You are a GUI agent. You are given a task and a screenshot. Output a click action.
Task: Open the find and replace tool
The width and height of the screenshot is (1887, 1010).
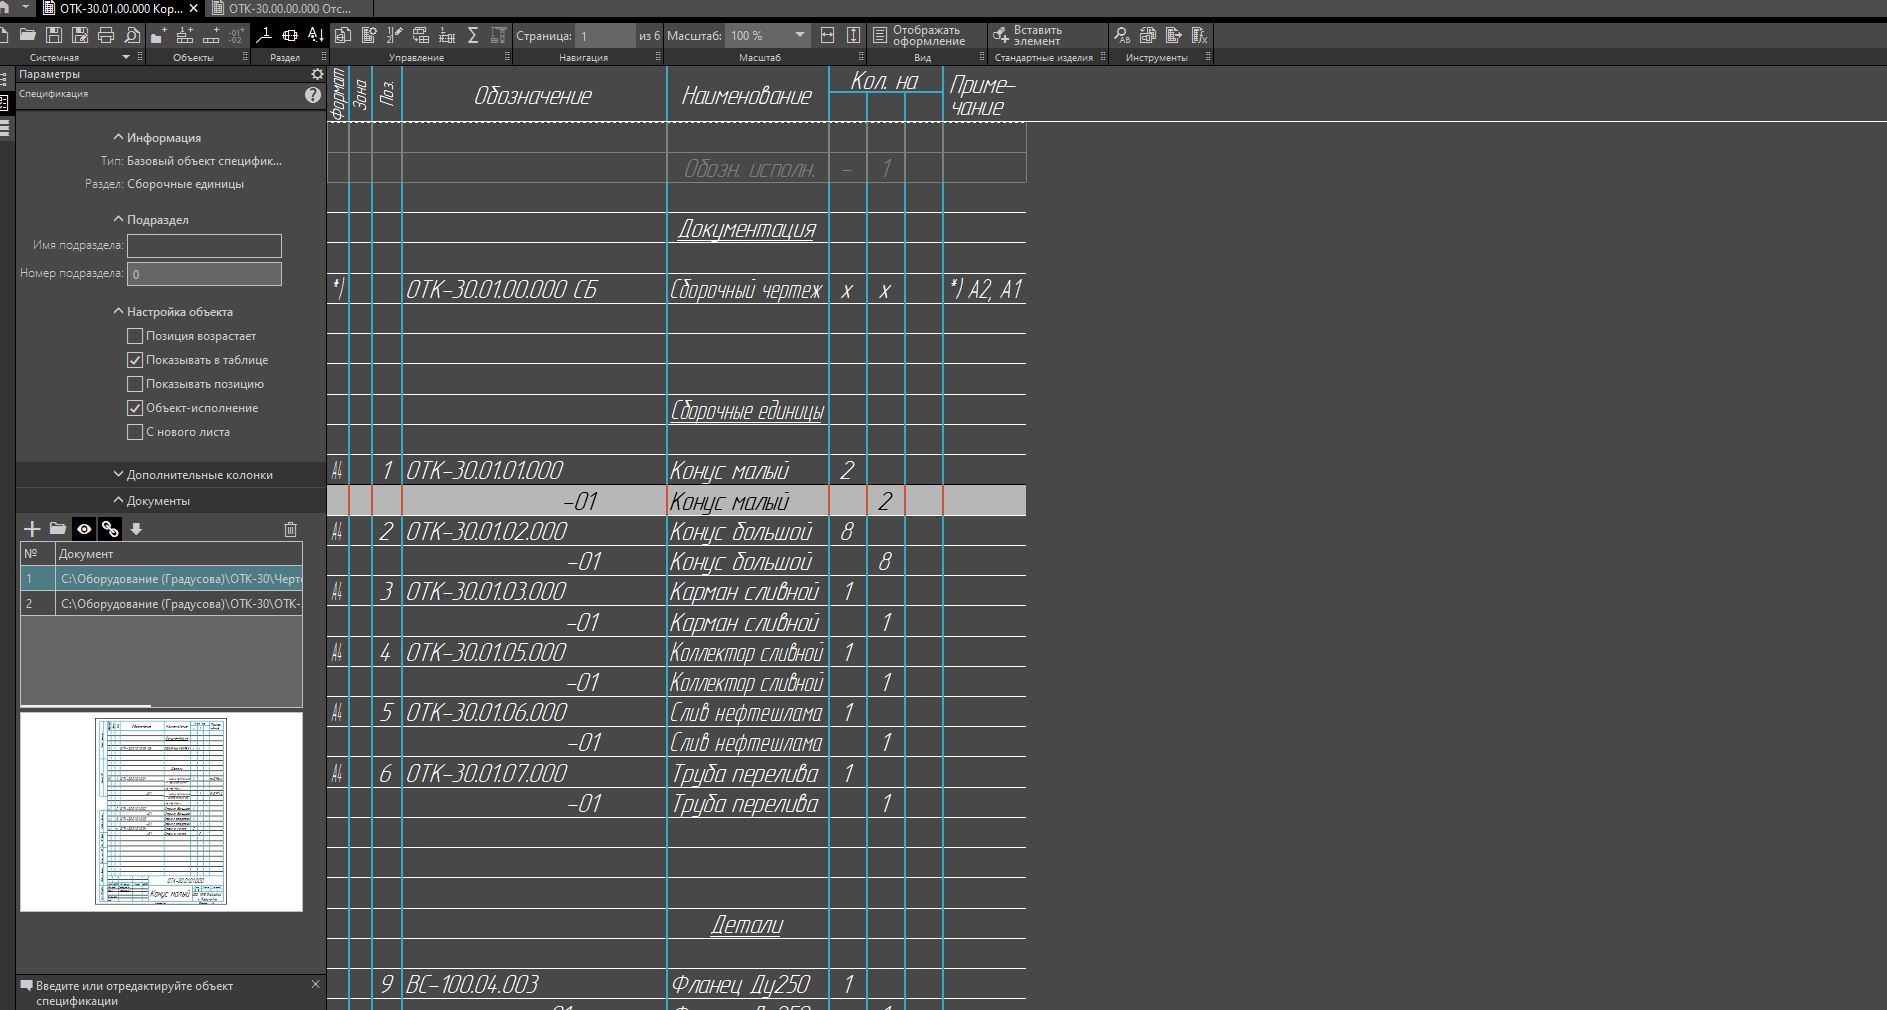1122,35
